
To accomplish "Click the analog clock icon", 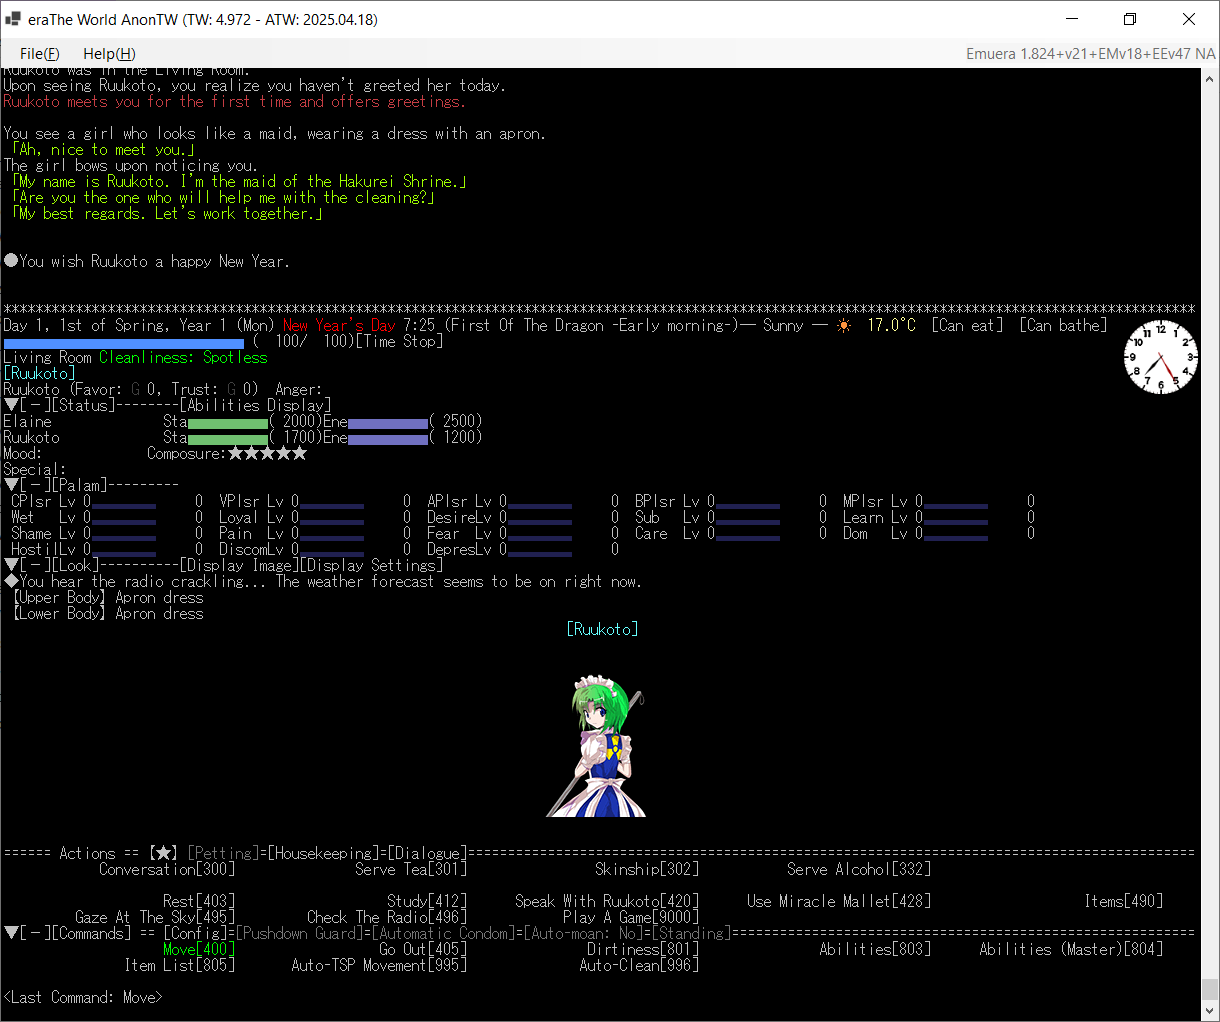I will 1160,357.
